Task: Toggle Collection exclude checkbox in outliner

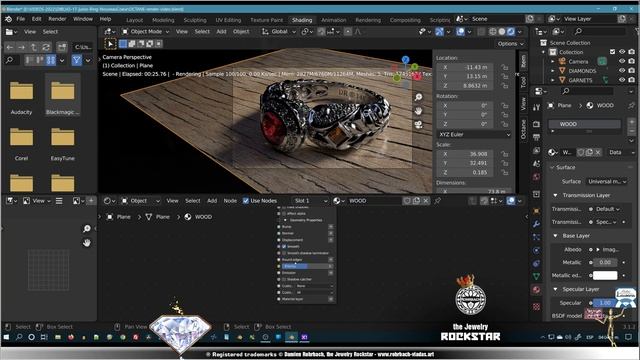Action: [x=612, y=52]
